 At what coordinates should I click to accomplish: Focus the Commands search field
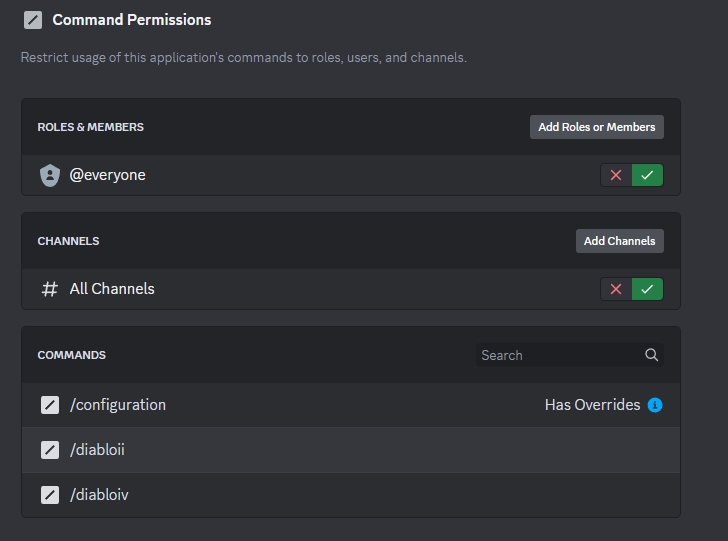click(558, 355)
